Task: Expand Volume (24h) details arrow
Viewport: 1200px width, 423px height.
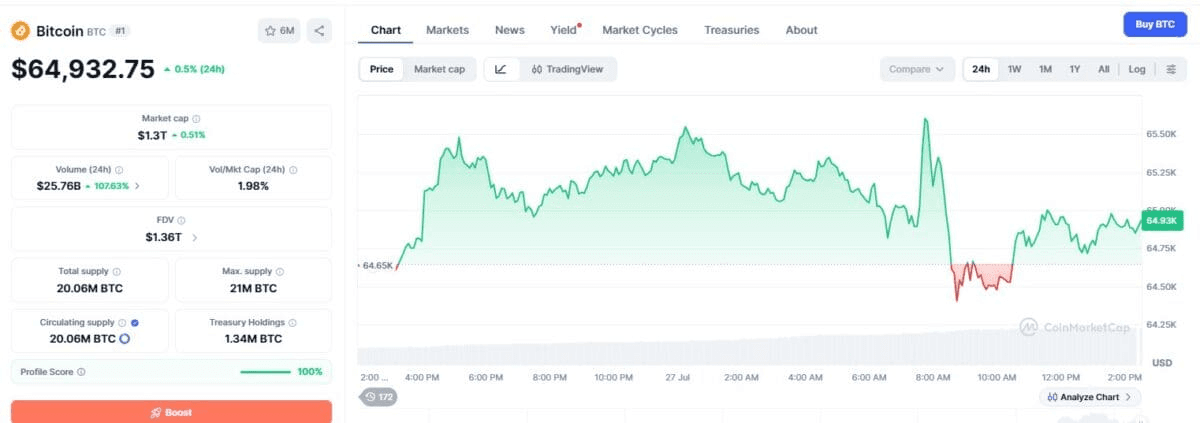Action: click(137, 186)
